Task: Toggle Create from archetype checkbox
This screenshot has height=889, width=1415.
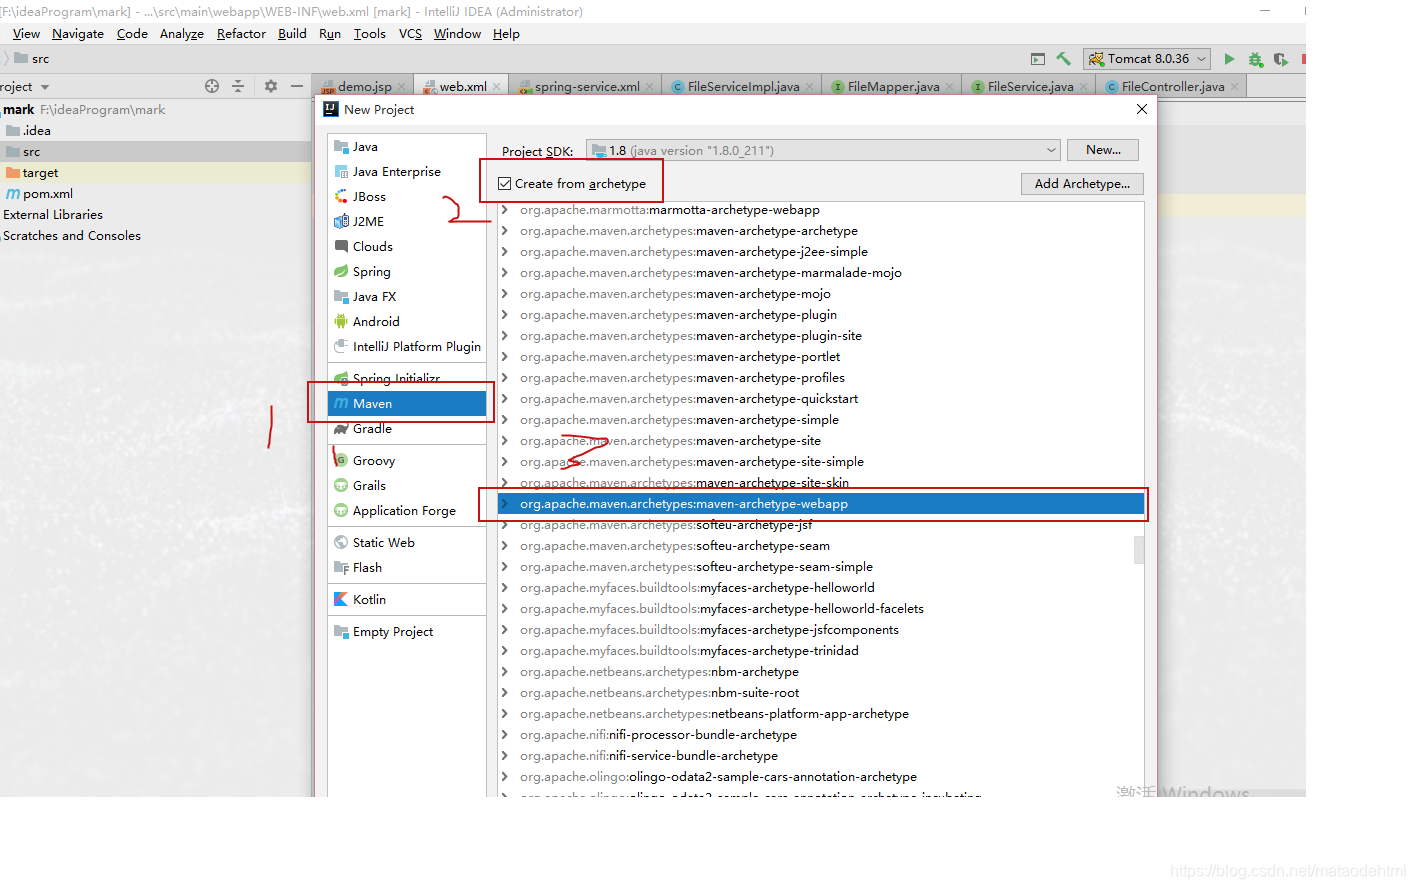Action: pyautogui.click(x=505, y=184)
